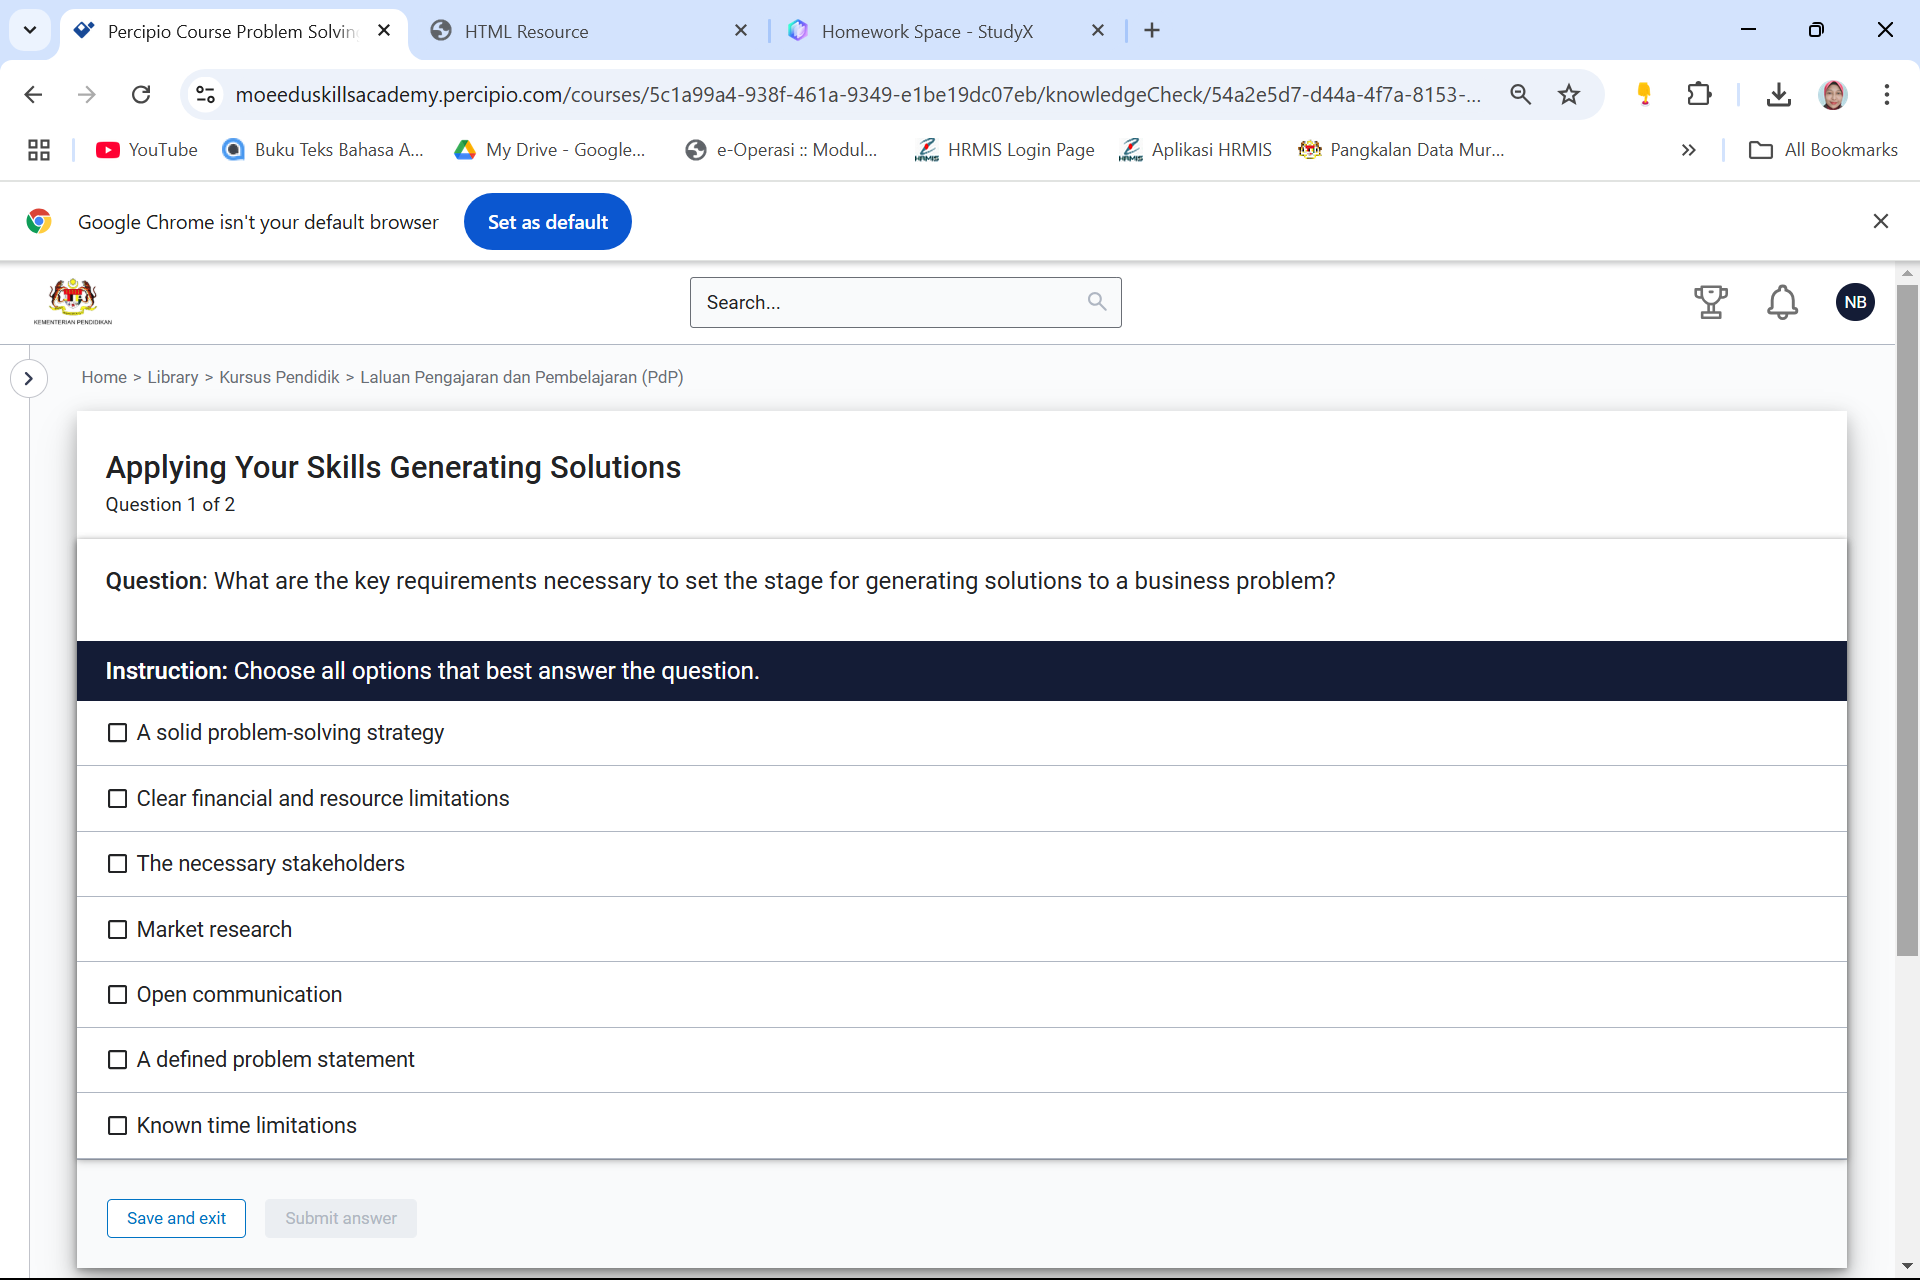Click the address bar URL input field

click(x=857, y=94)
